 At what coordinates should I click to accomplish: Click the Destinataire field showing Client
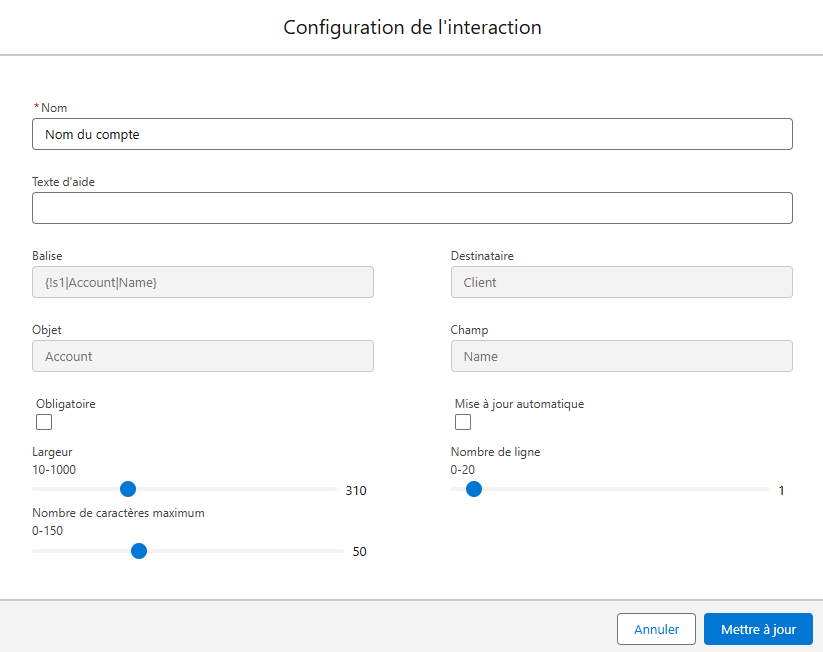pyautogui.click(x=621, y=282)
